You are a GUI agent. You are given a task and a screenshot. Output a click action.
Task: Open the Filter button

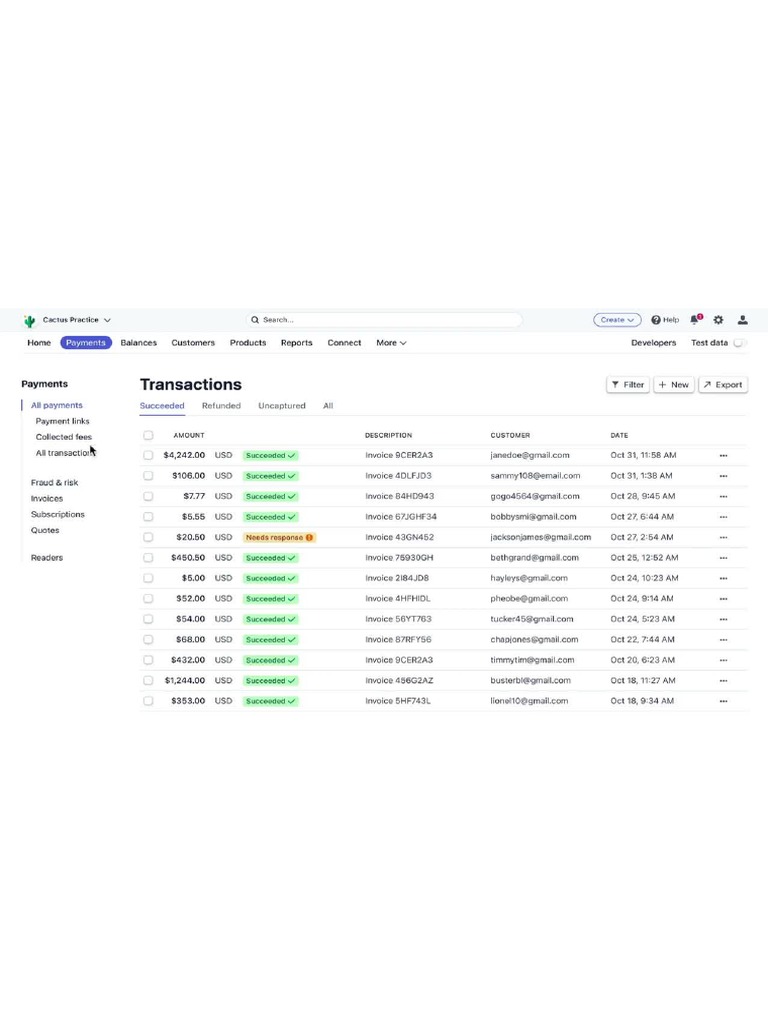click(628, 385)
